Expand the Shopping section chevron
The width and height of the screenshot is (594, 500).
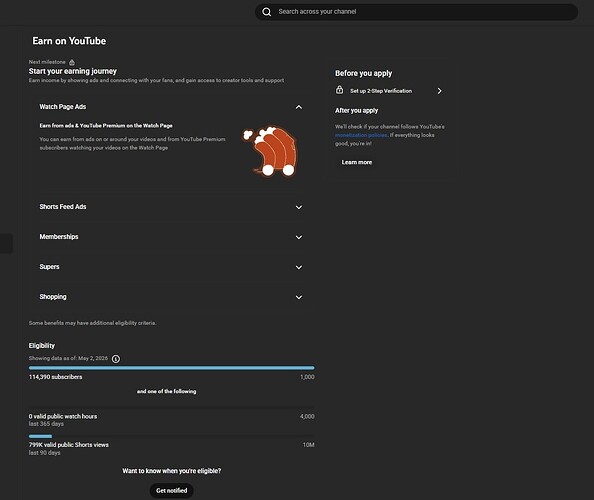click(299, 297)
